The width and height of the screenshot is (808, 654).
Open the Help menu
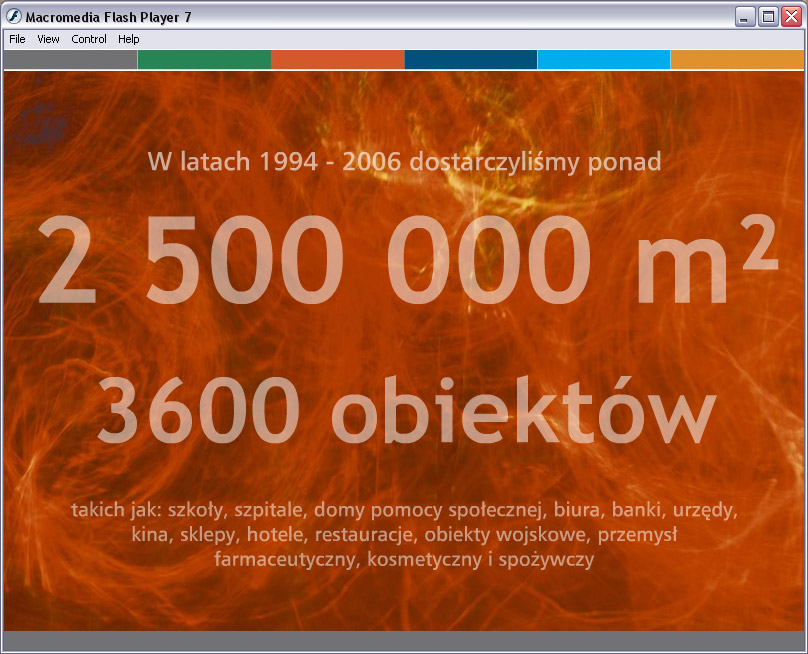pos(129,39)
